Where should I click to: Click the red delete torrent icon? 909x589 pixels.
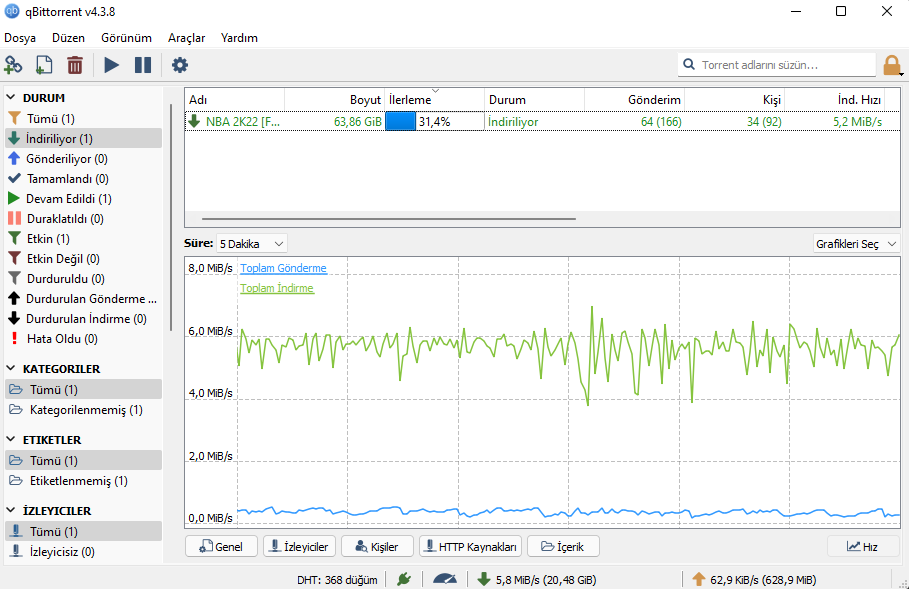coord(75,65)
